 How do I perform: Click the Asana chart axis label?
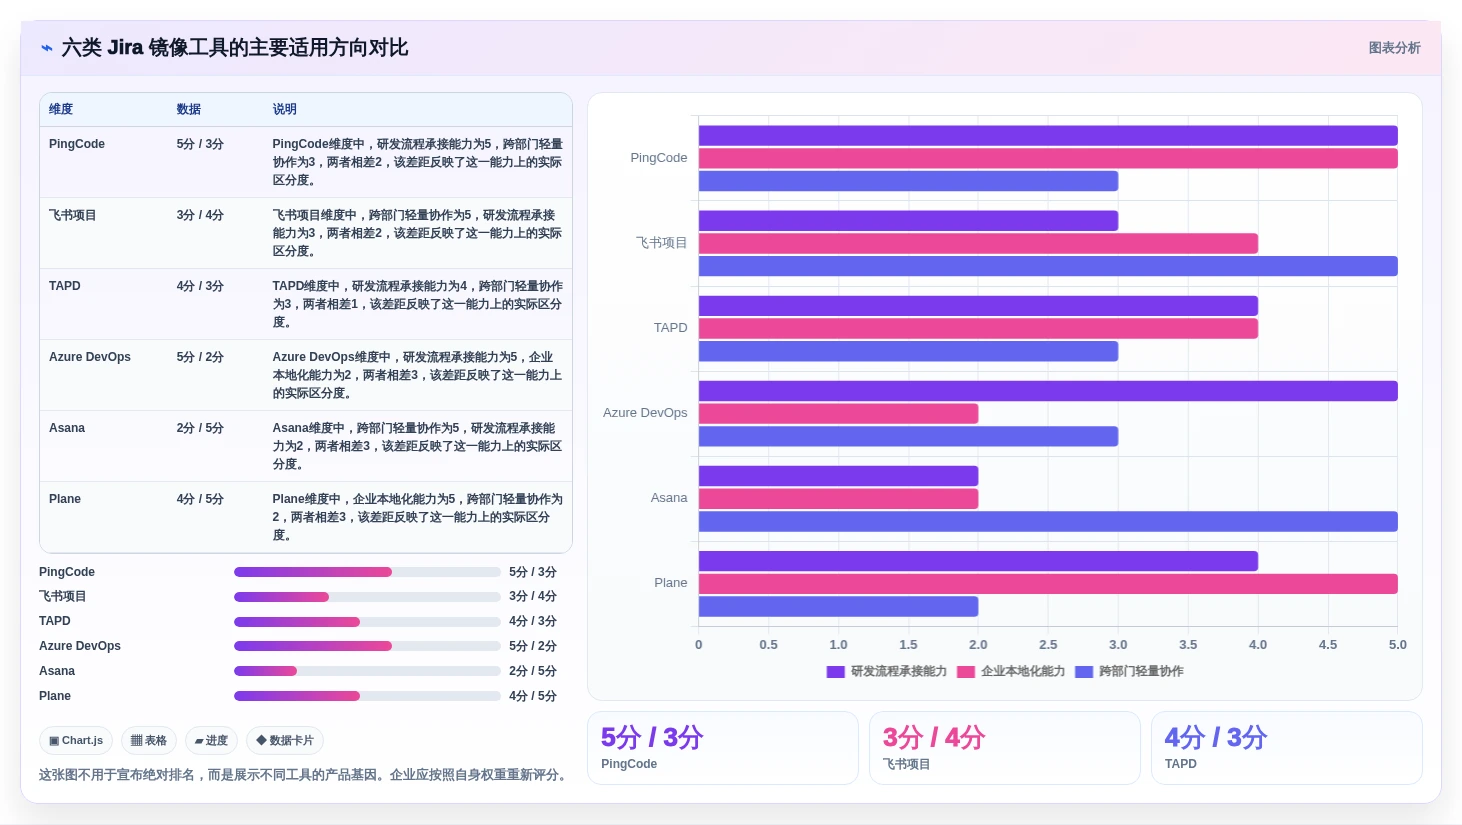coord(669,498)
